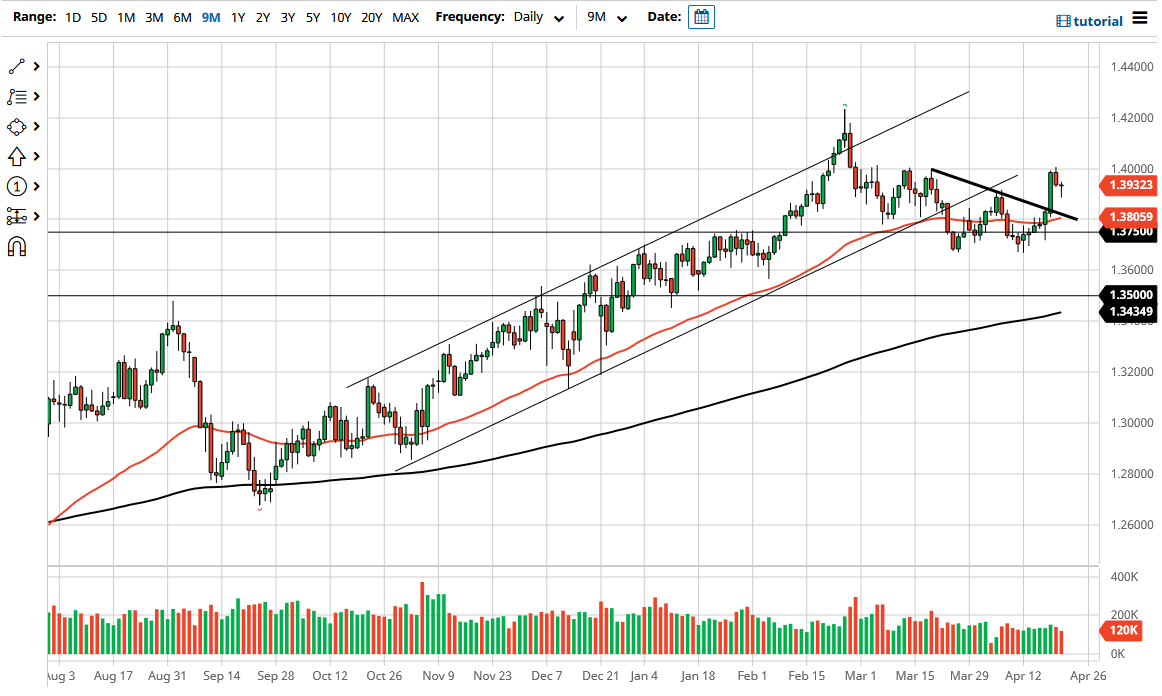The width and height of the screenshot is (1162, 696).
Task: Click the tutorial film icon
Action: pos(1063,21)
